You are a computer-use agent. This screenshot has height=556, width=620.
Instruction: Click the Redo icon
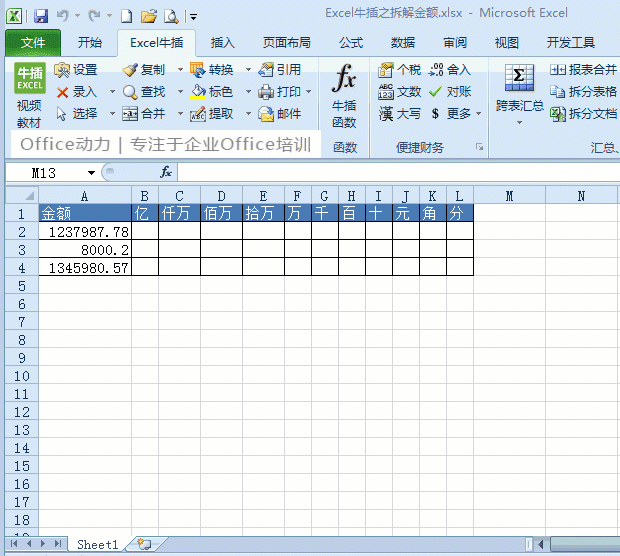(94, 16)
